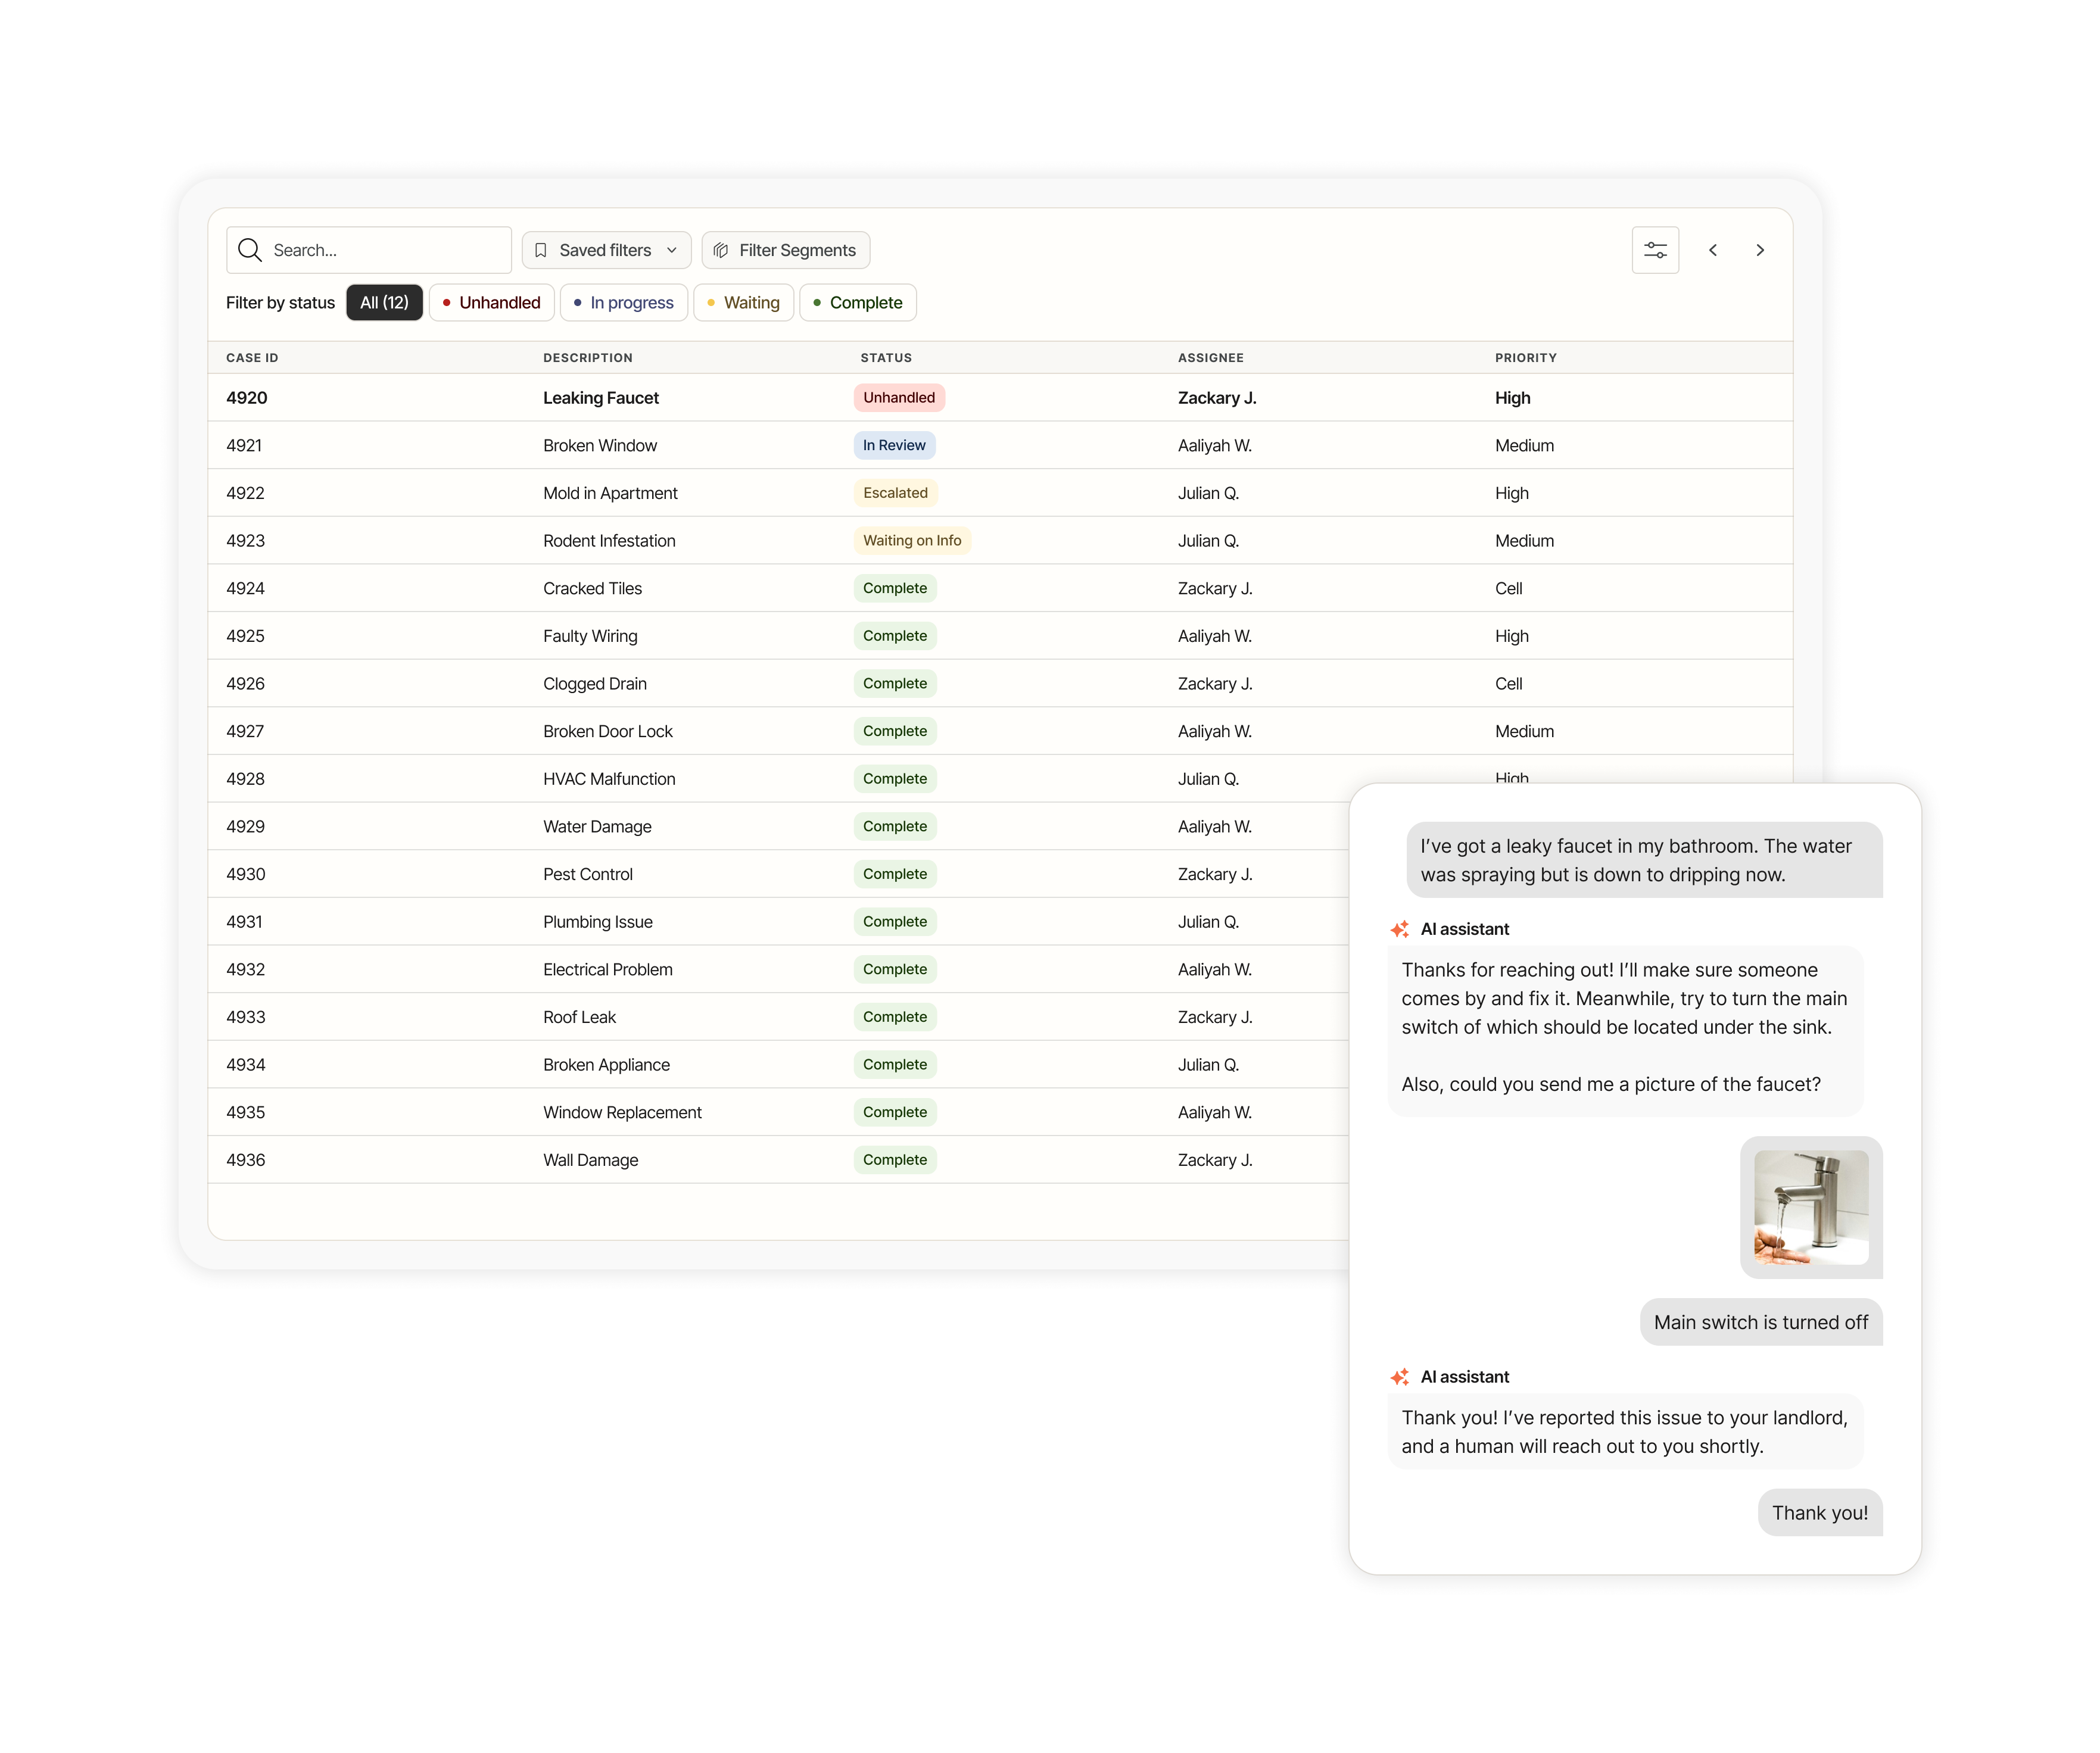Image resolution: width=2100 pixels, height=1753 pixels.
Task: Filter by Unhandled status
Action: click(x=491, y=303)
